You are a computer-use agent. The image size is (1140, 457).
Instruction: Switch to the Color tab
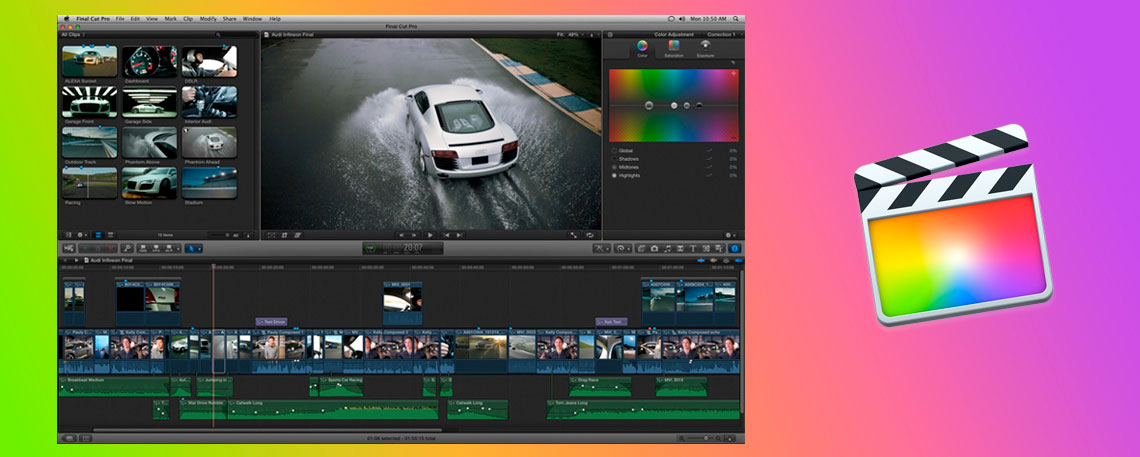pos(642,49)
